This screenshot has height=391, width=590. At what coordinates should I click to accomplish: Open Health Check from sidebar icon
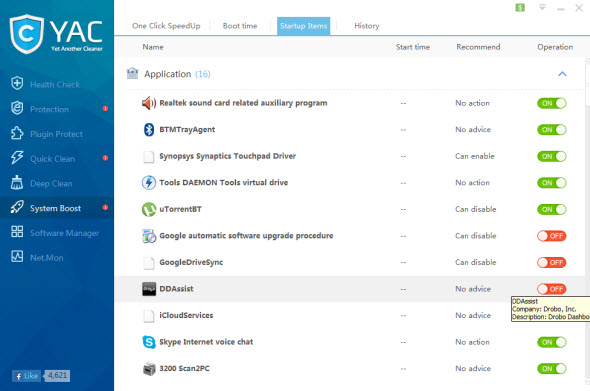click(17, 84)
